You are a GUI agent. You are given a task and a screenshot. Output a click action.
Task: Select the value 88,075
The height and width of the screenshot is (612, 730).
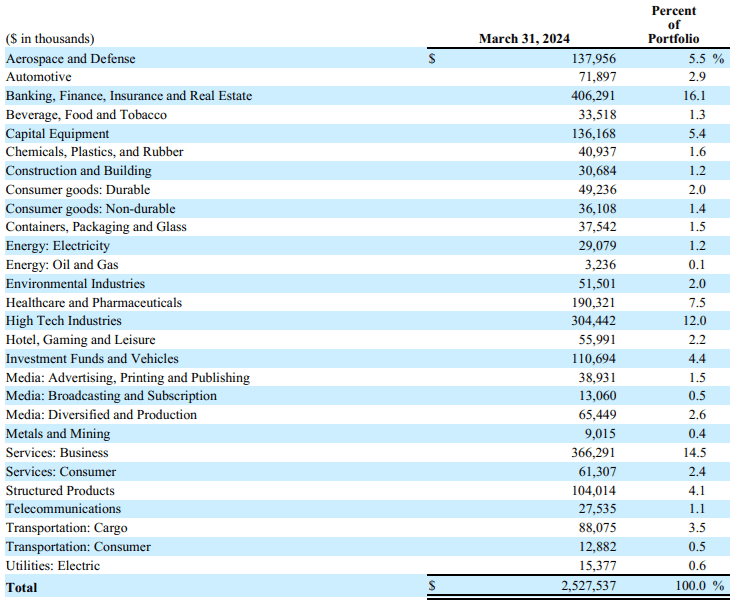(x=597, y=528)
